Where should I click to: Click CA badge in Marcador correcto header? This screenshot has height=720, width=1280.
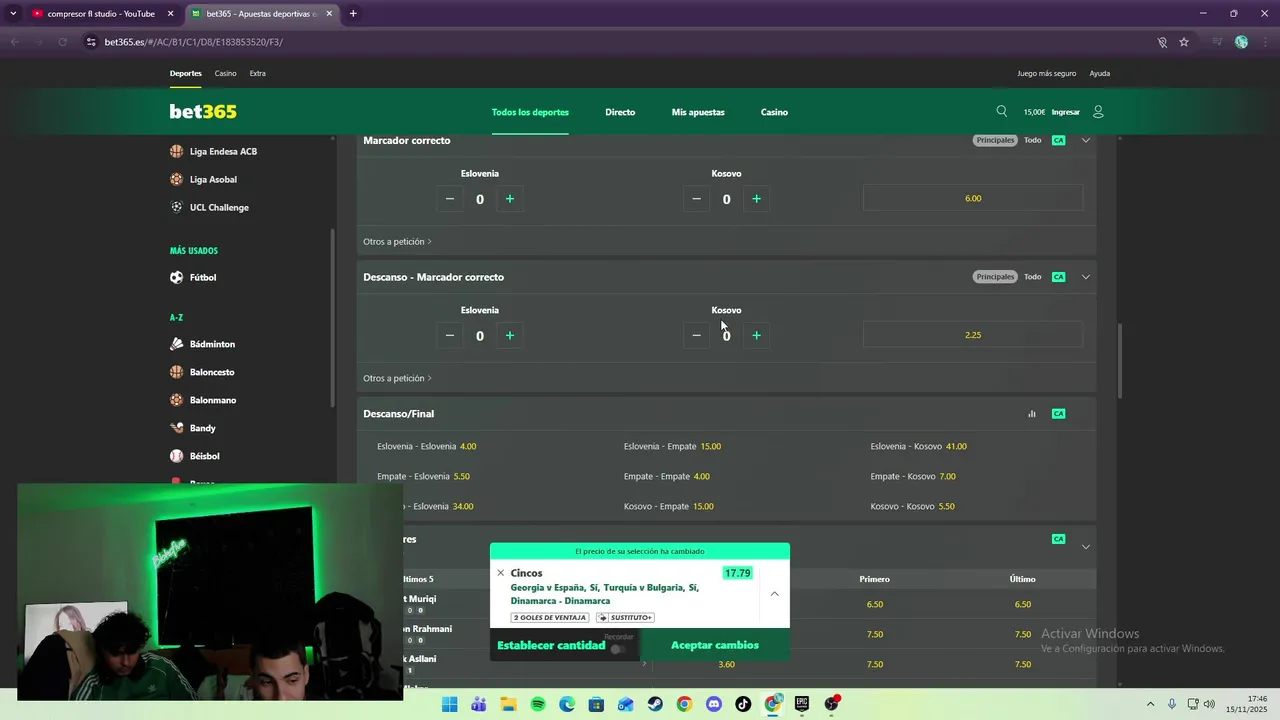coord(1058,140)
